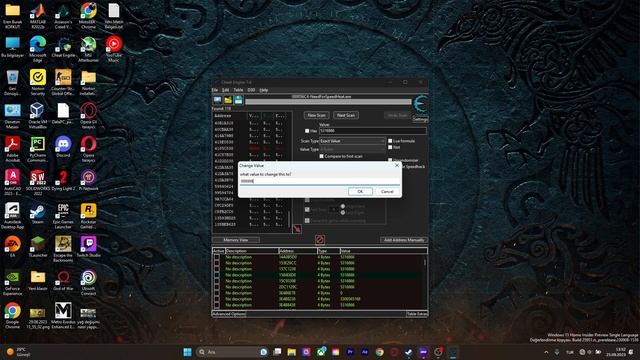
Task: Click Table Extras at bottom right
Action: (417, 314)
